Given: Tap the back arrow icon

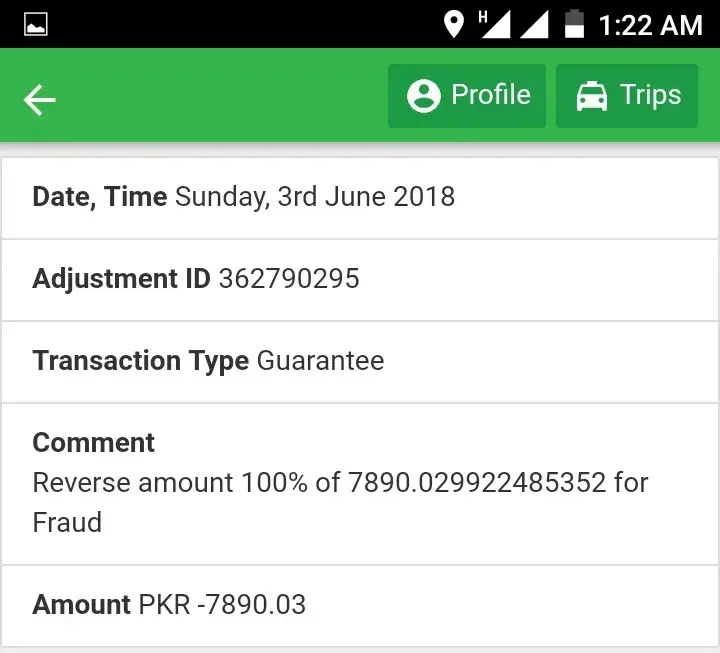Looking at the screenshot, I should 40,99.
